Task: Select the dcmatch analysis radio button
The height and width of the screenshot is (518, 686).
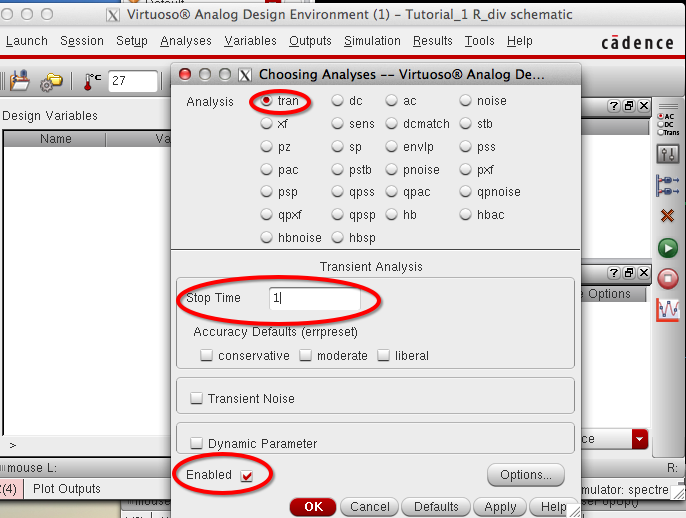Action: click(x=391, y=123)
